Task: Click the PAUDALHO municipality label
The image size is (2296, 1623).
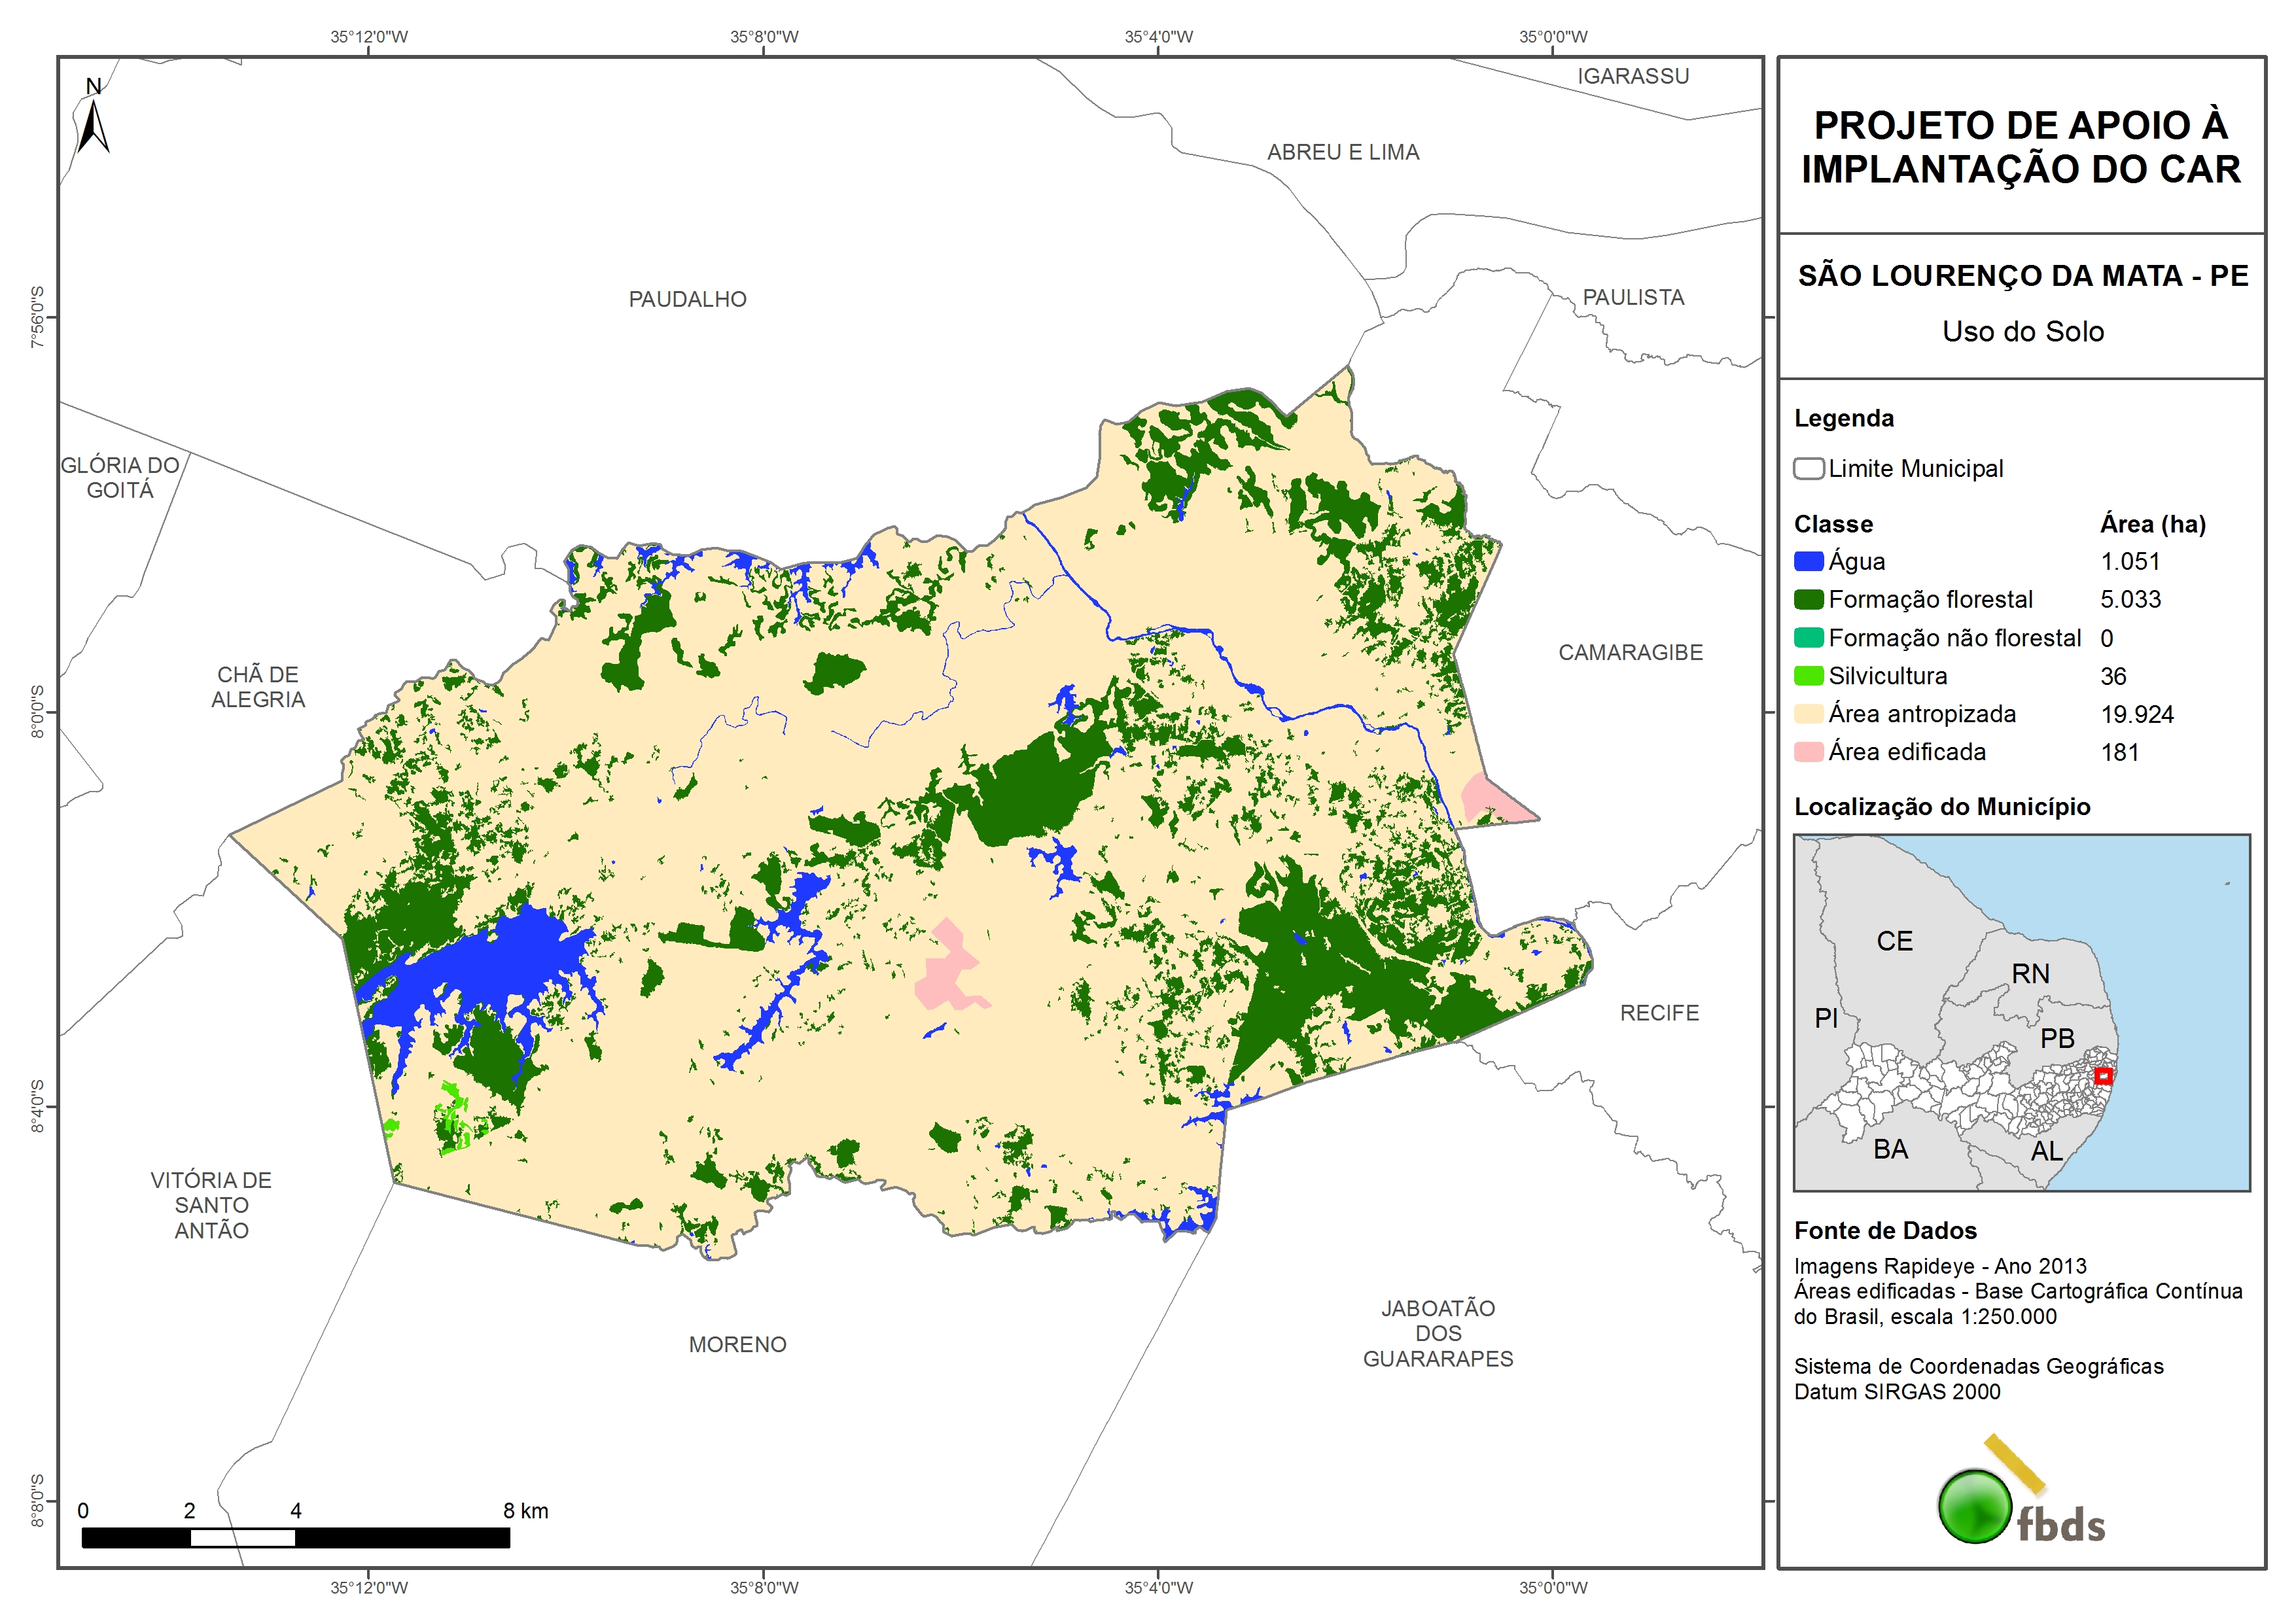Action: pos(687,299)
